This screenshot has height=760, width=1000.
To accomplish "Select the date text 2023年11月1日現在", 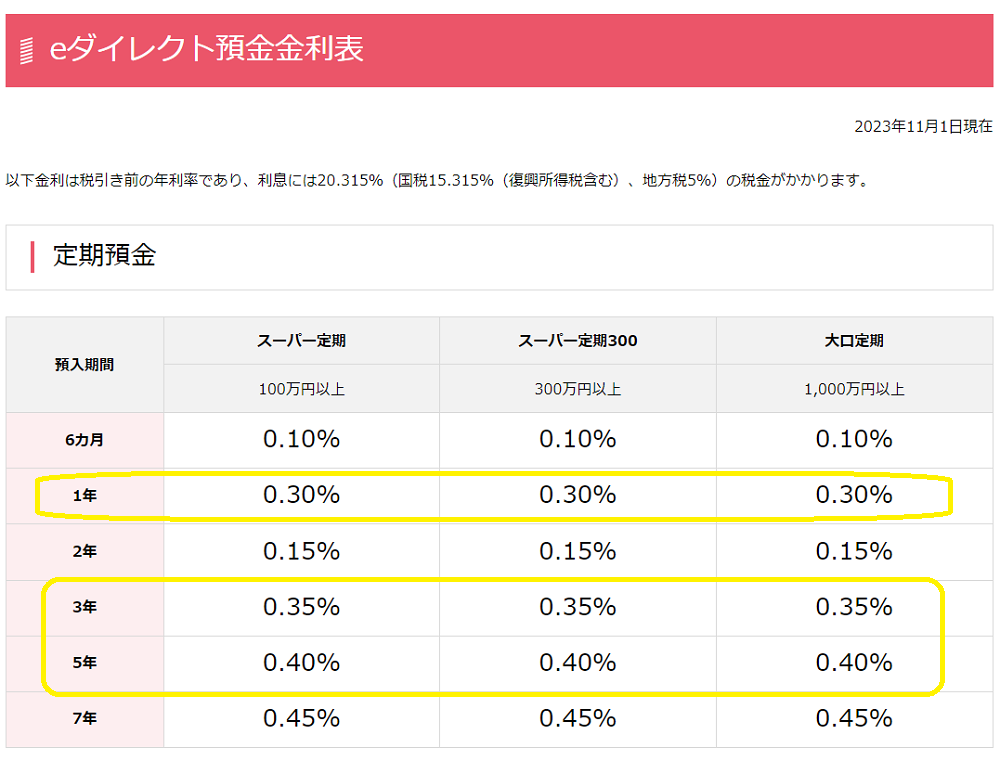I will coord(923,126).
